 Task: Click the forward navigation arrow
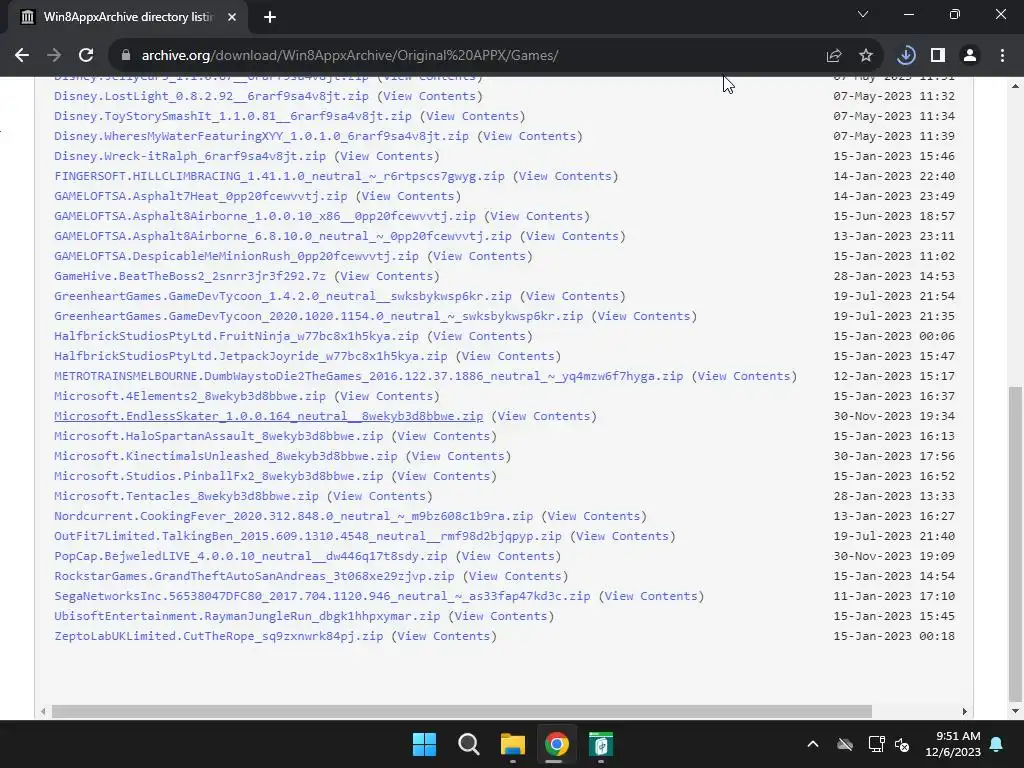pos(54,56)
